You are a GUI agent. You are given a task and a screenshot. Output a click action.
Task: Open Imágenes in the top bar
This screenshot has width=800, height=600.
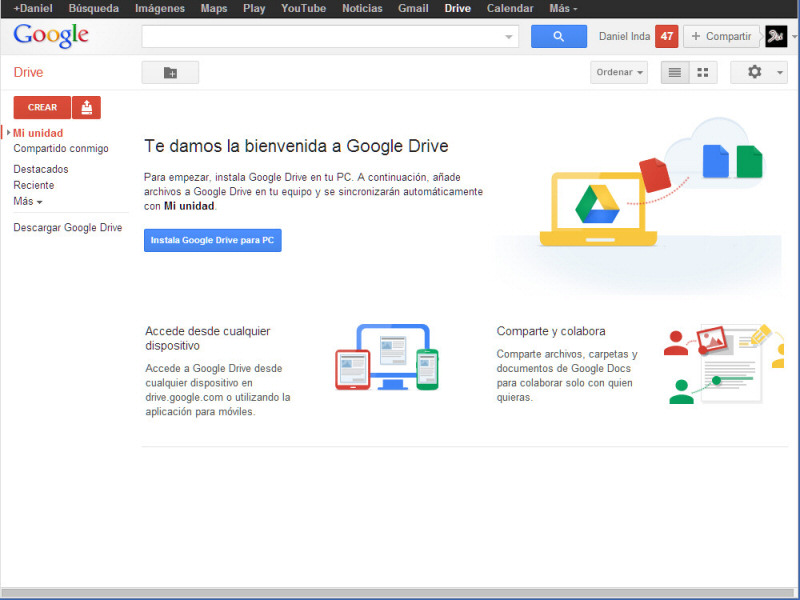pyautogui.click(x=160, y=9)
